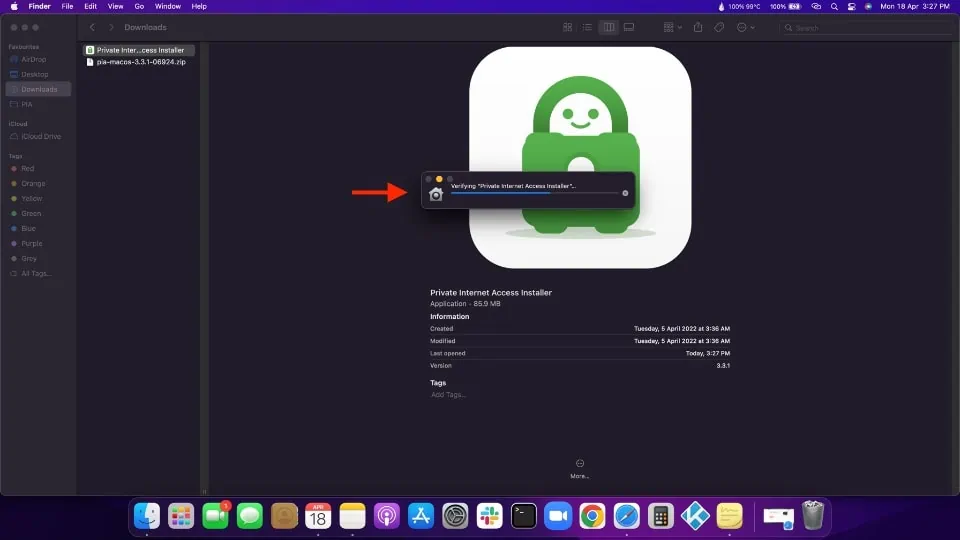Open View menu

click(115, 6)
